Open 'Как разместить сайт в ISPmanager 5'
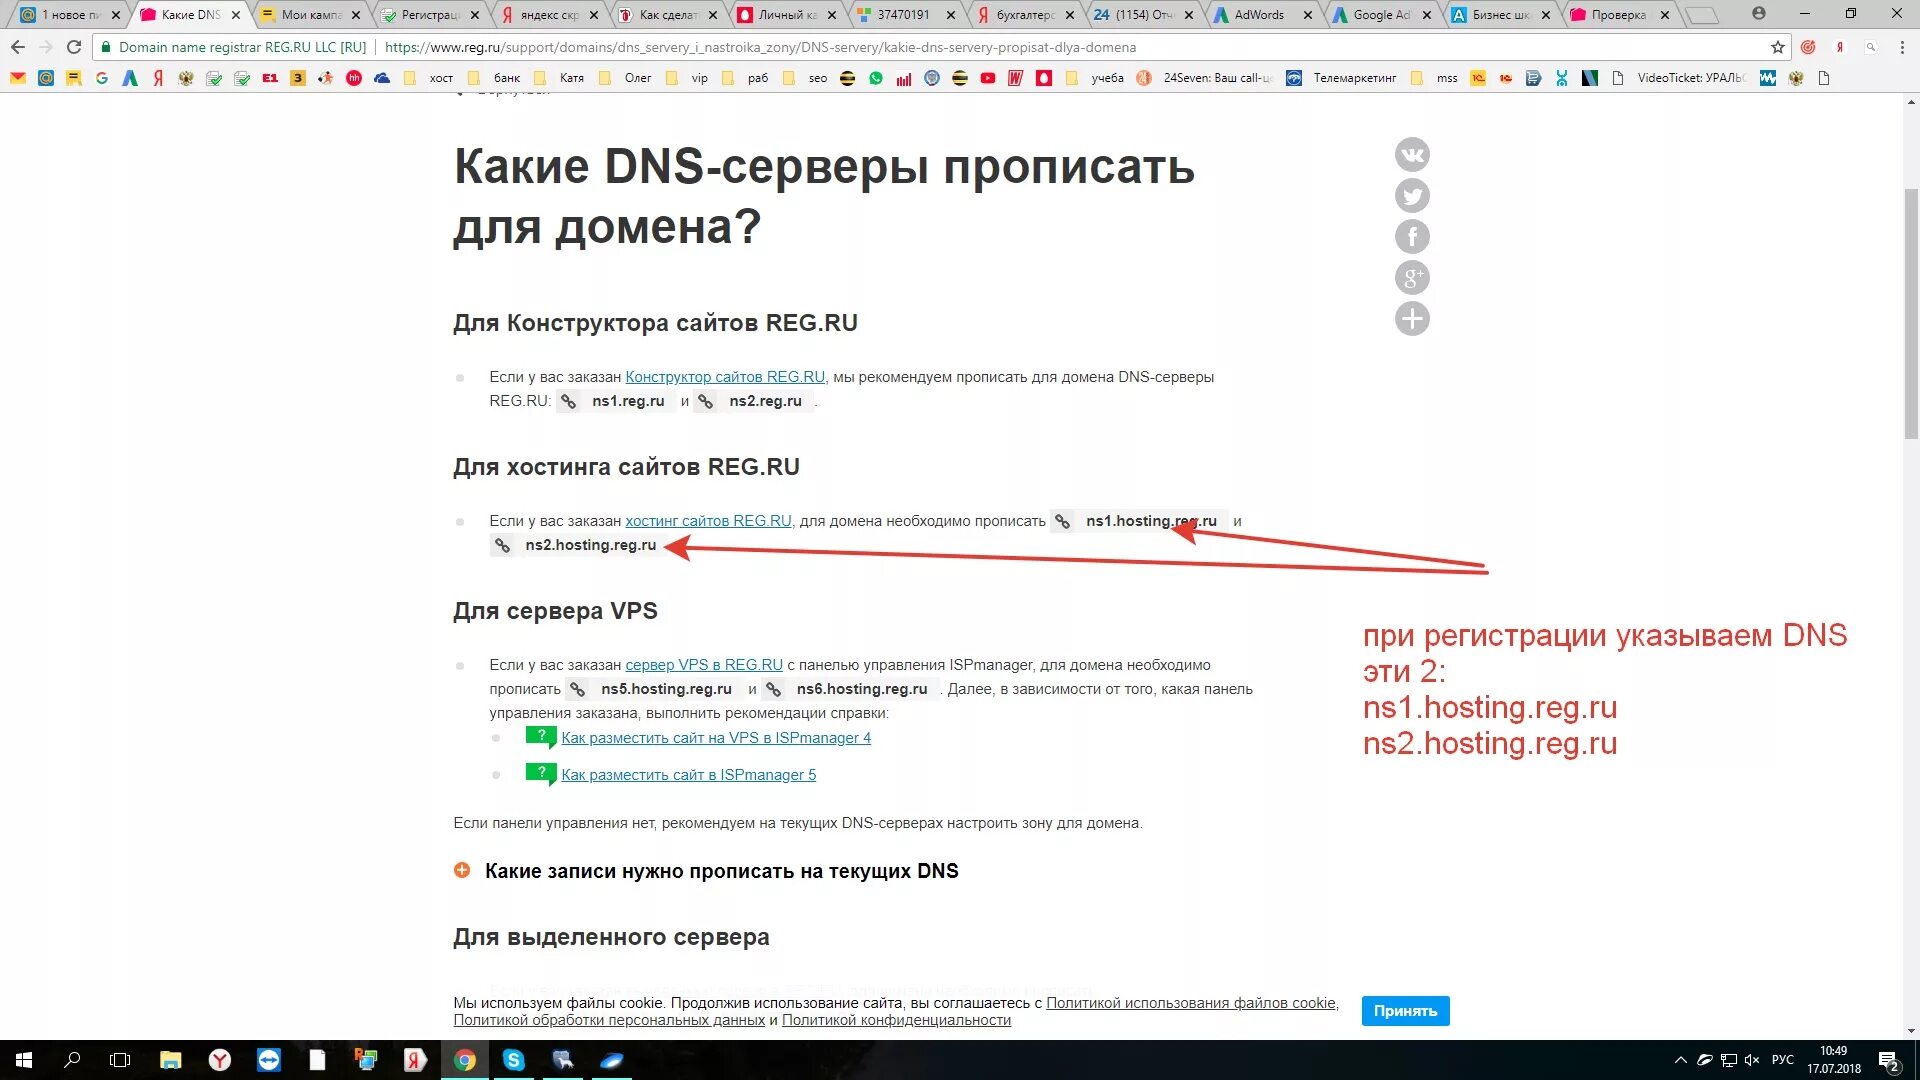Screen dimensions: 1920x1080 [688, 775]
